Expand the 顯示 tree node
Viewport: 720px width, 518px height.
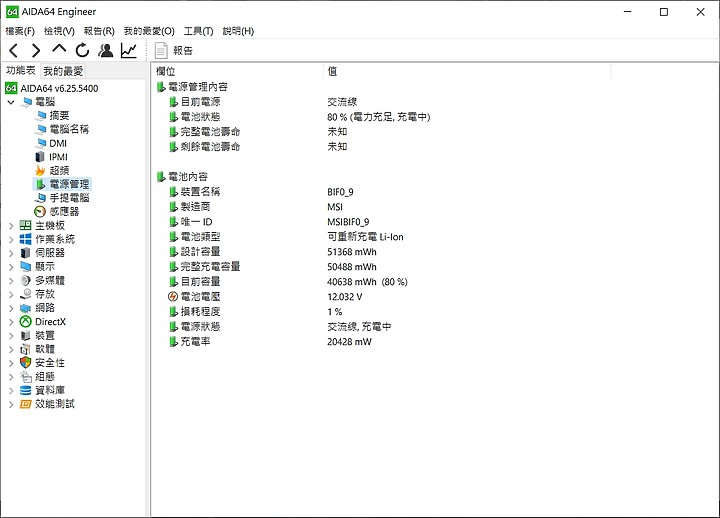pos(11,267)
